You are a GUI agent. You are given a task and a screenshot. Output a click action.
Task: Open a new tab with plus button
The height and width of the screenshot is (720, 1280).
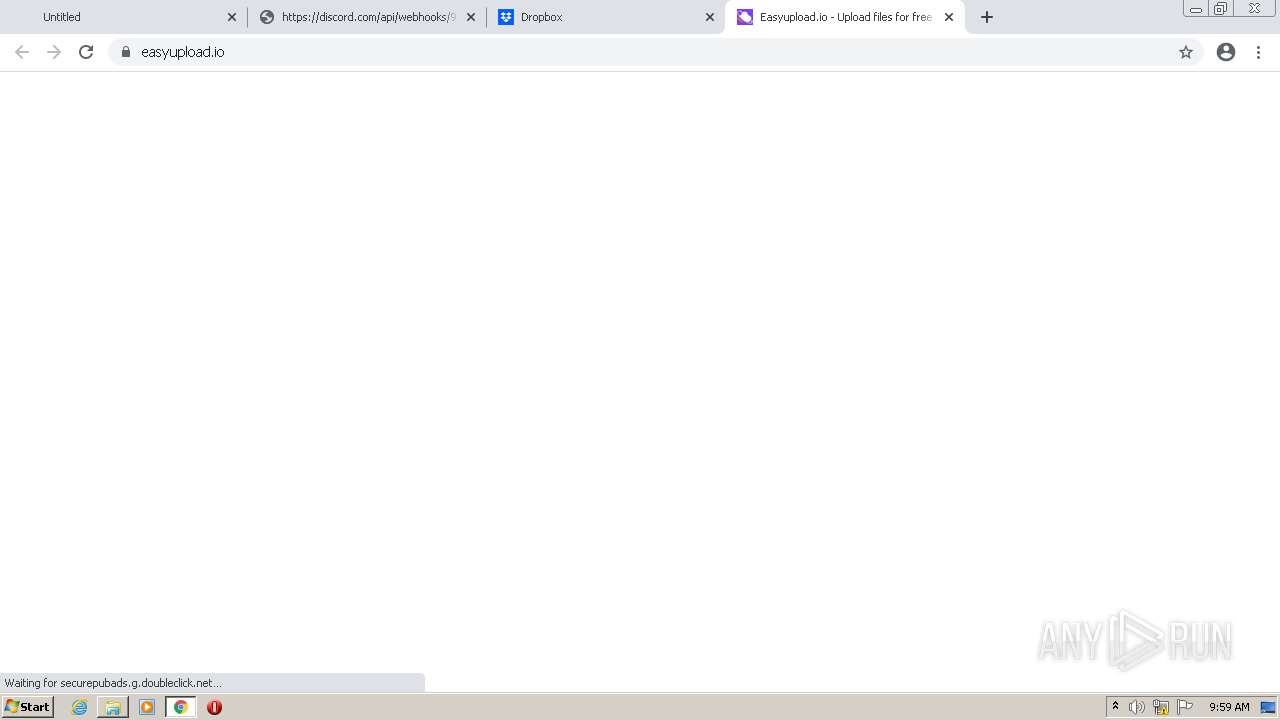(x=987, y=17)
